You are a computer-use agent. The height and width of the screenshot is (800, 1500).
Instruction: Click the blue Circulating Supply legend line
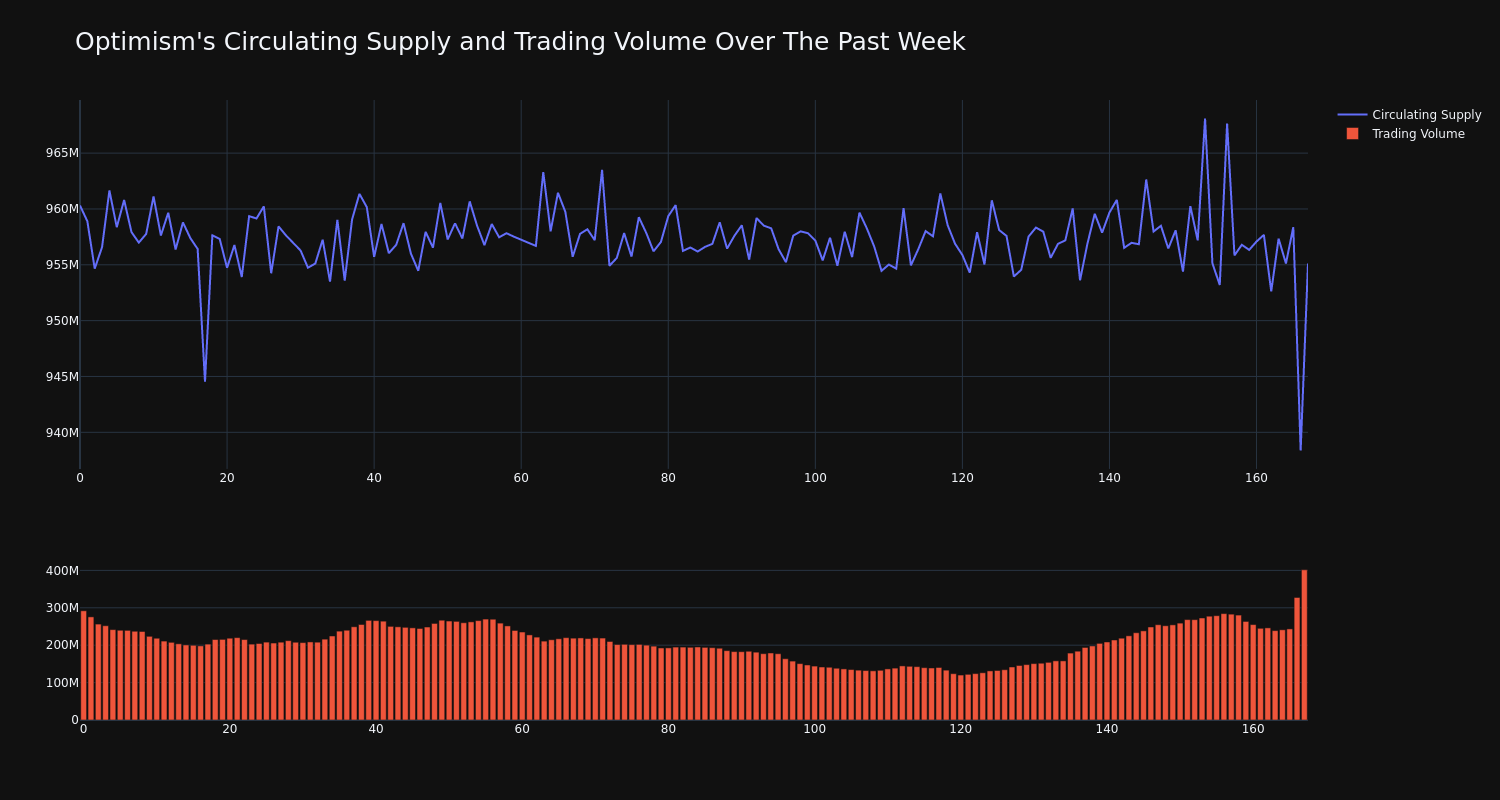(x=1352, y=115)
